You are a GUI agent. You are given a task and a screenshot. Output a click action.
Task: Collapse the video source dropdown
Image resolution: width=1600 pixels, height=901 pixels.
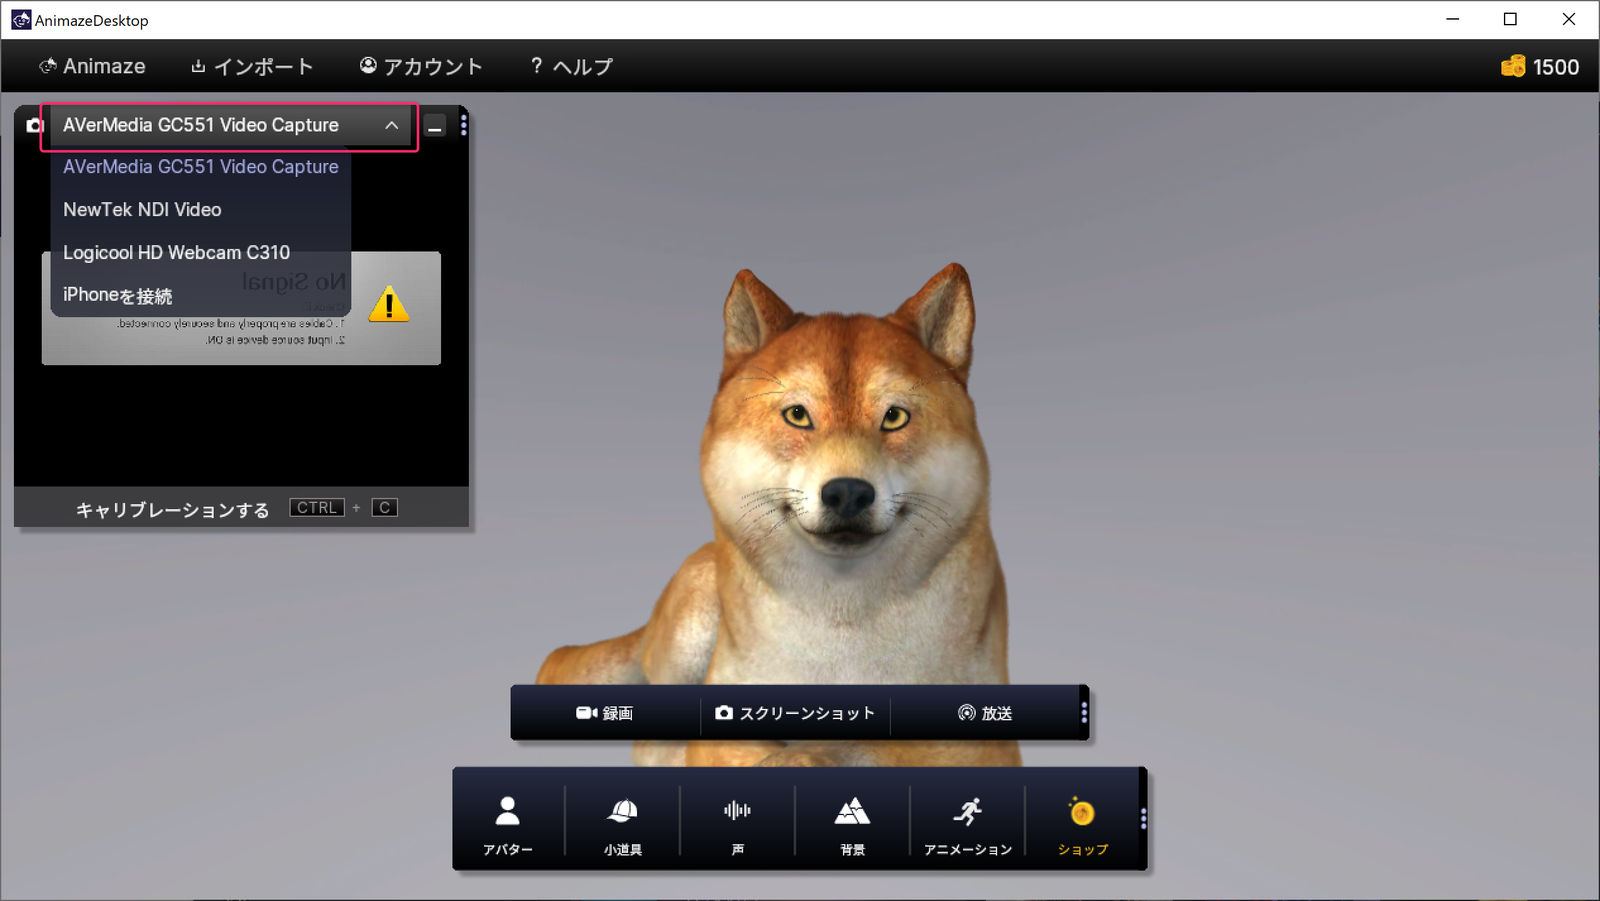click(x=392, y=126)
